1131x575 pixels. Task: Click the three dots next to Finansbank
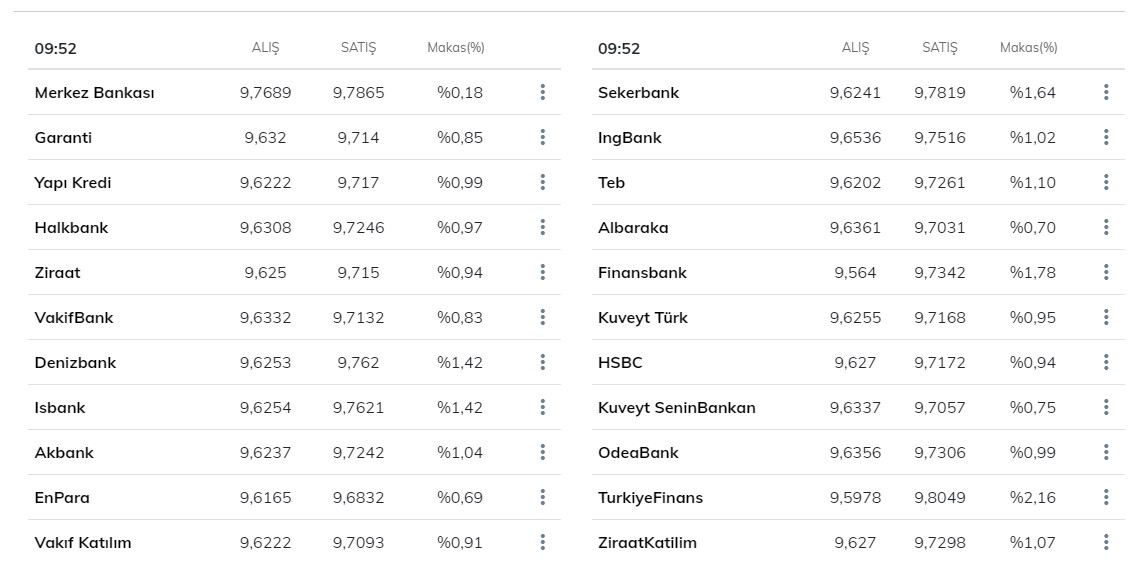point(1106,272)
